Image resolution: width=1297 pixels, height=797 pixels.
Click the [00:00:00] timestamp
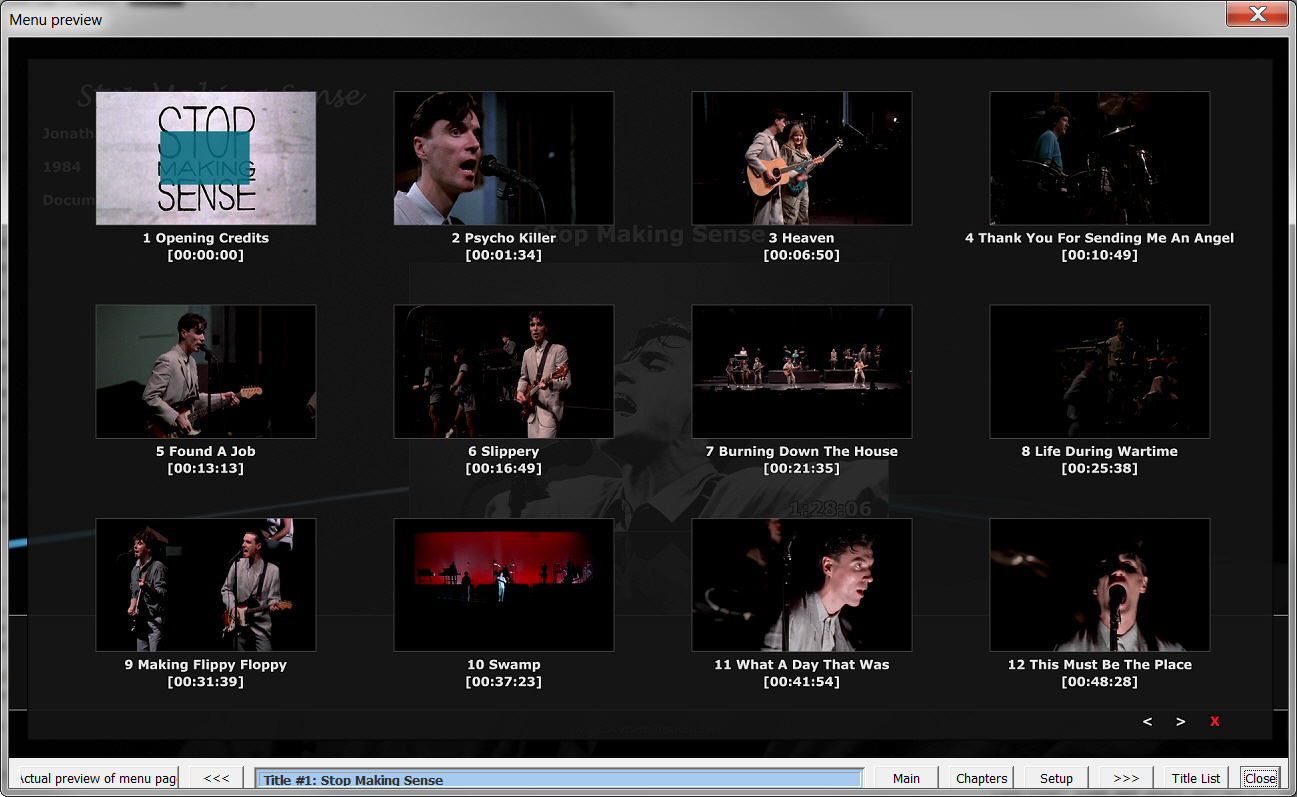click(x=206, y=255)
